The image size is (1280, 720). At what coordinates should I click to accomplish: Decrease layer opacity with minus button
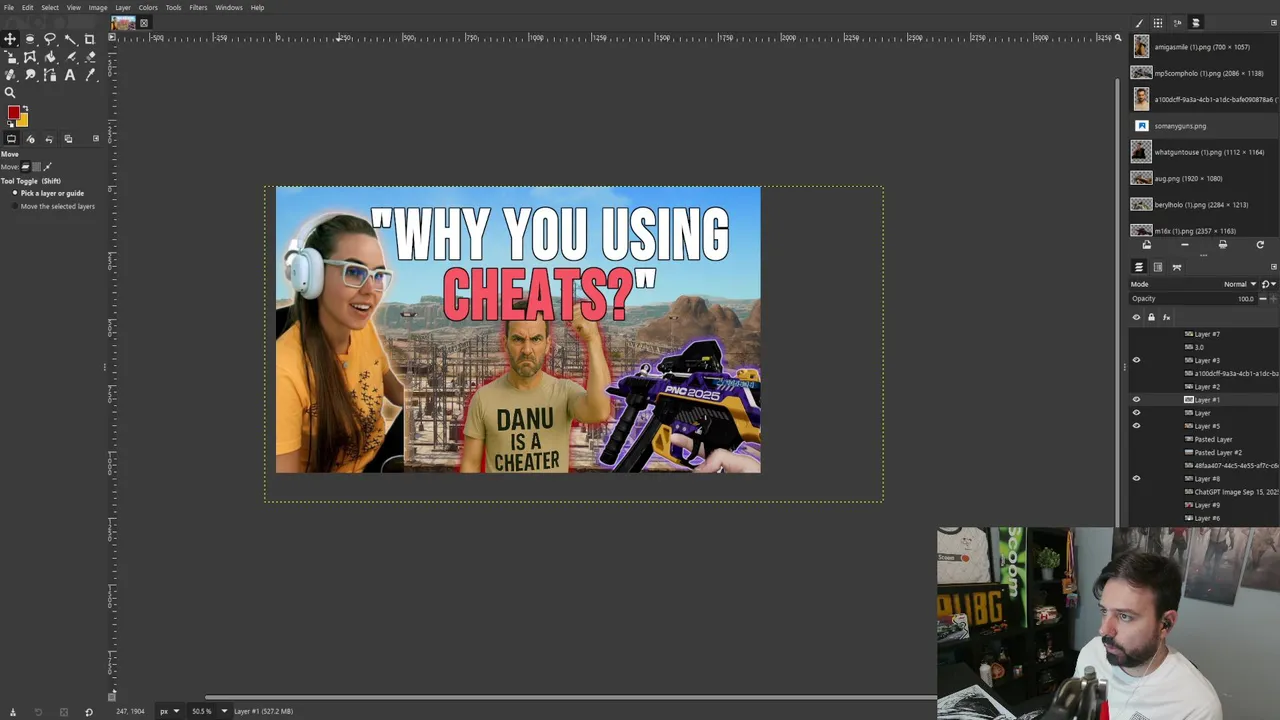point(1263,299)
